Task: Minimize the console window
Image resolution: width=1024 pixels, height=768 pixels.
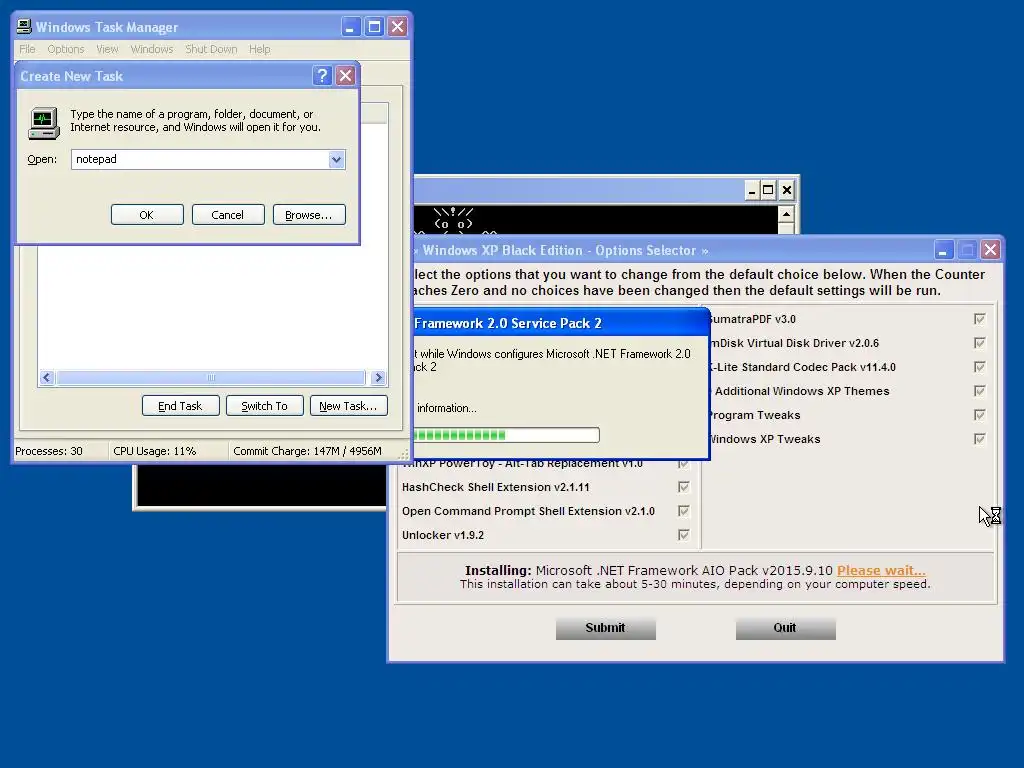Action: point(752,191)
